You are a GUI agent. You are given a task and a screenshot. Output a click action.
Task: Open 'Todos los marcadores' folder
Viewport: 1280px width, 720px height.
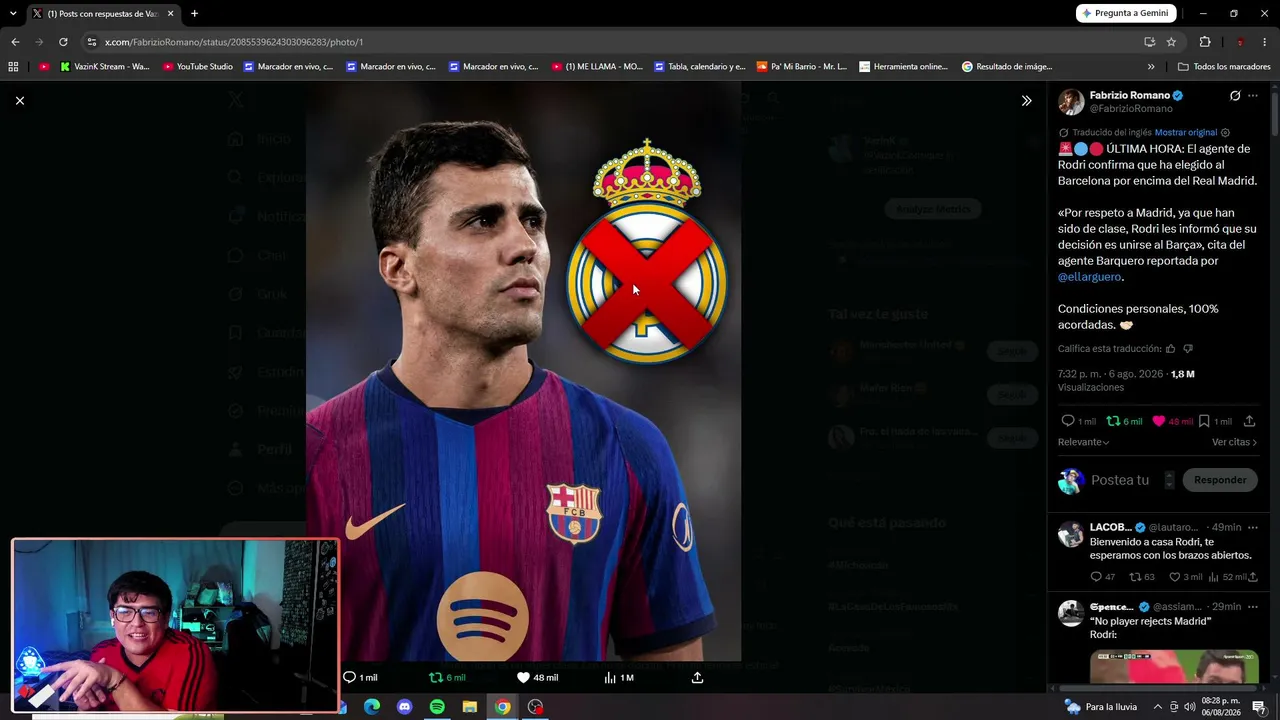(1224, 67)
